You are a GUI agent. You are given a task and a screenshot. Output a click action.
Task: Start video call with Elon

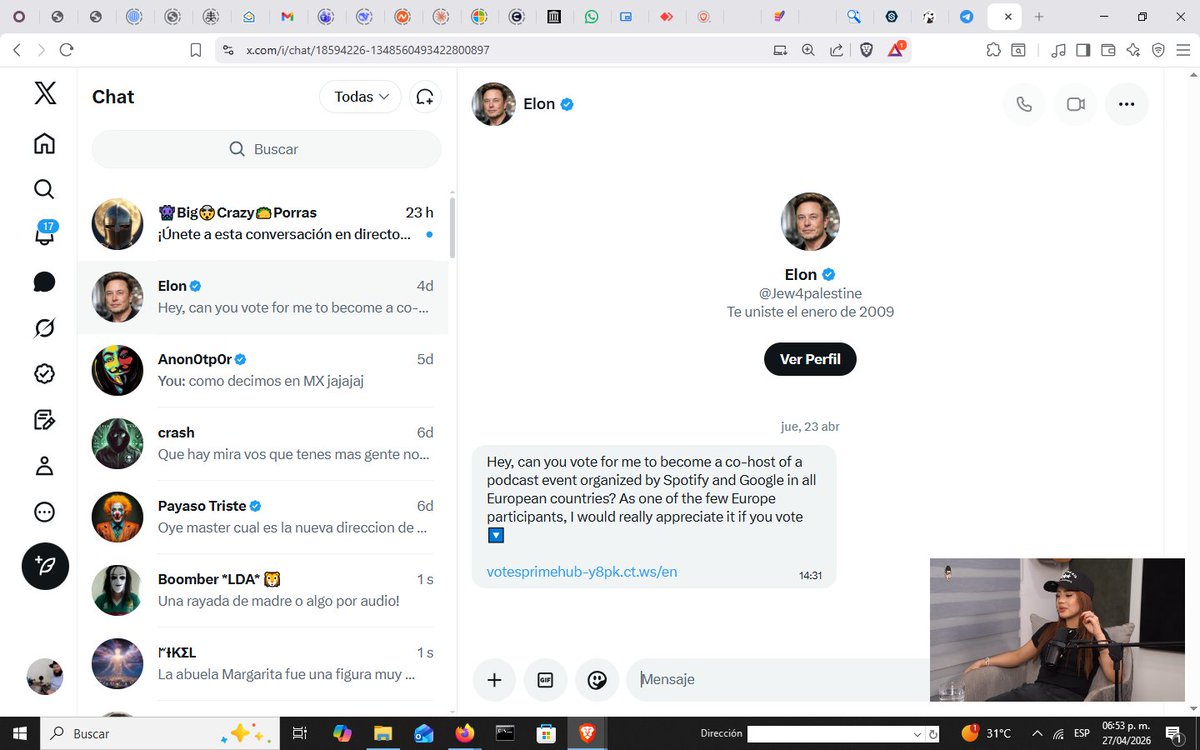1076,104
